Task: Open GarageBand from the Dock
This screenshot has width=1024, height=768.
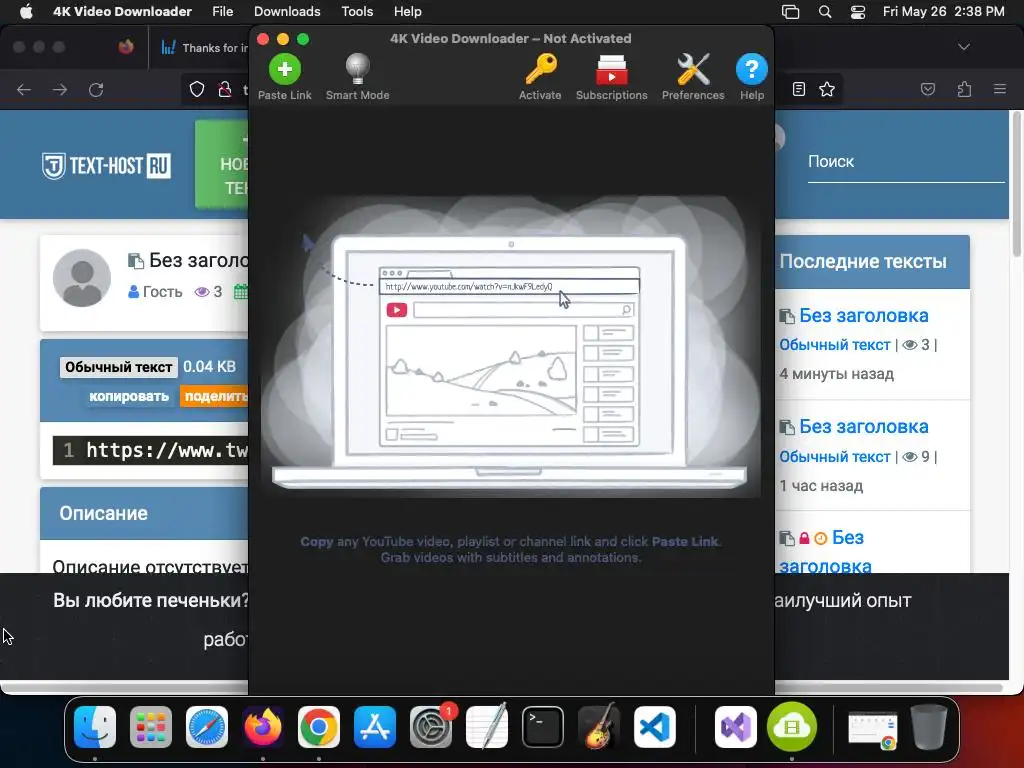Action: pos(599,726)
